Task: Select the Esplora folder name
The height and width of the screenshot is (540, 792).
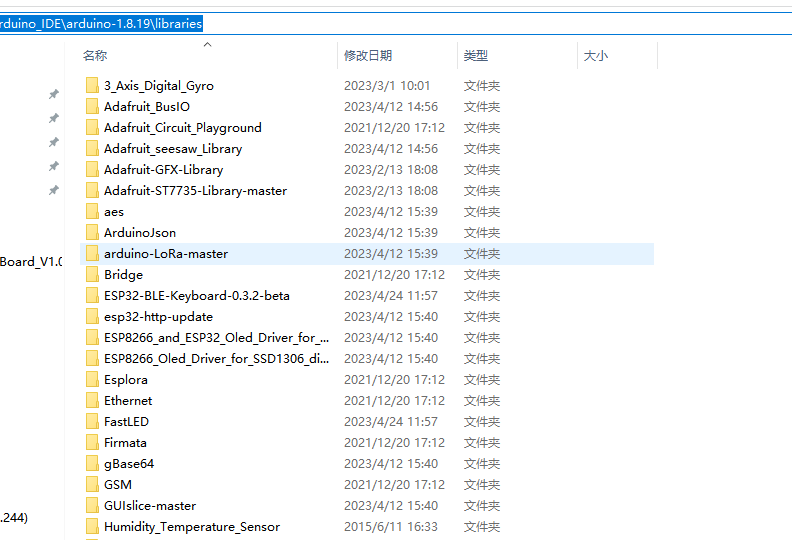Action: pyautogui.click(x=126, y=380)
